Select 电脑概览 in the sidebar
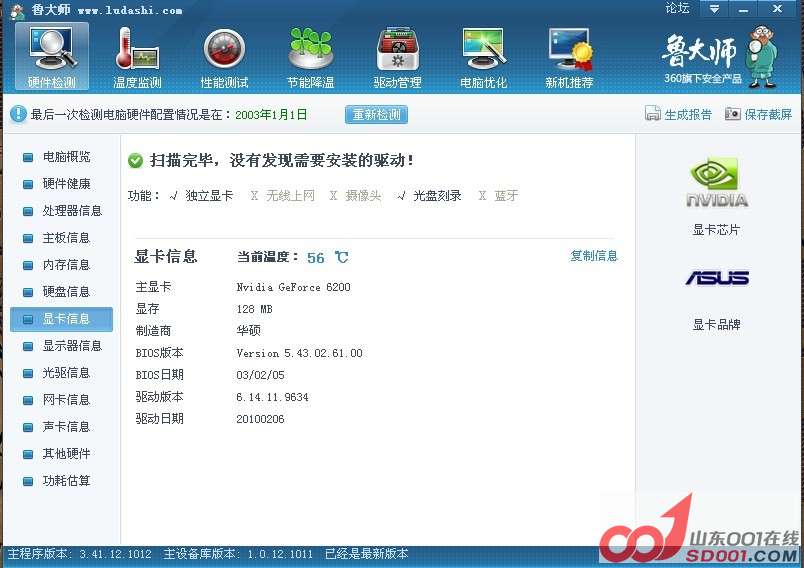804x568 pixels. tap(66, 157)
